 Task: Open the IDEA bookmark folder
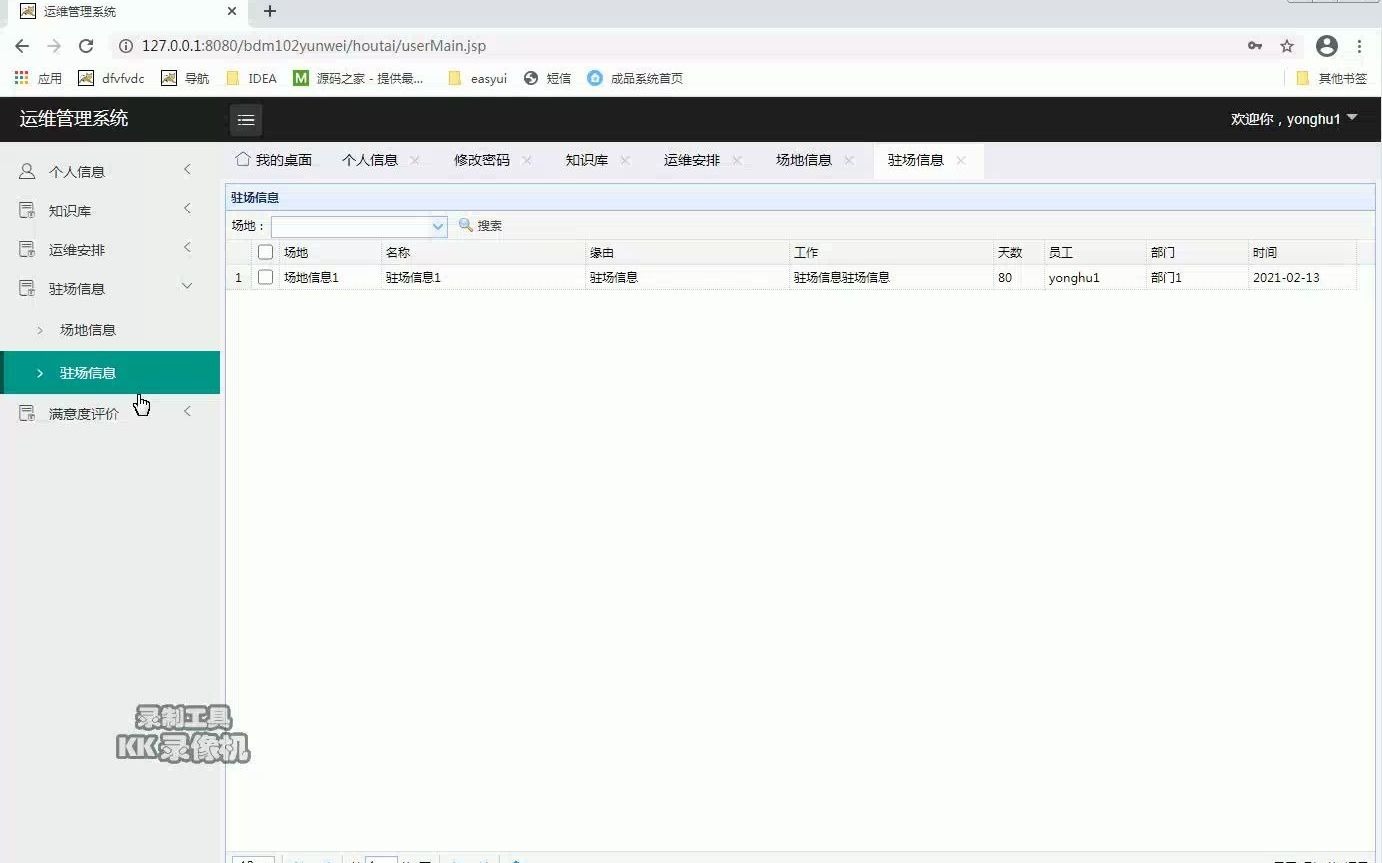click(x=252, y=78)
